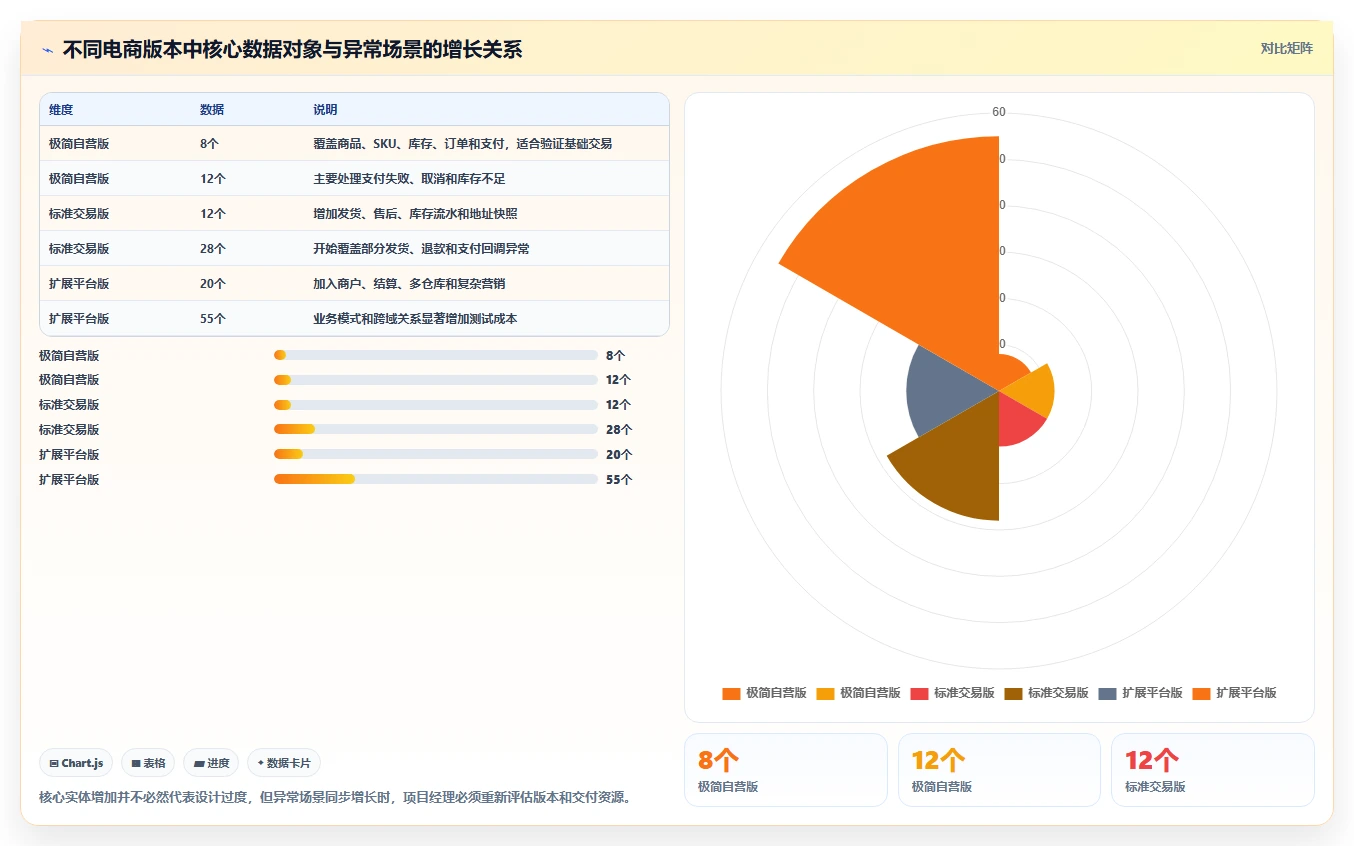Select the amber wedge in the polar chart
The image size is (1354, 846).
(1030, 390)
